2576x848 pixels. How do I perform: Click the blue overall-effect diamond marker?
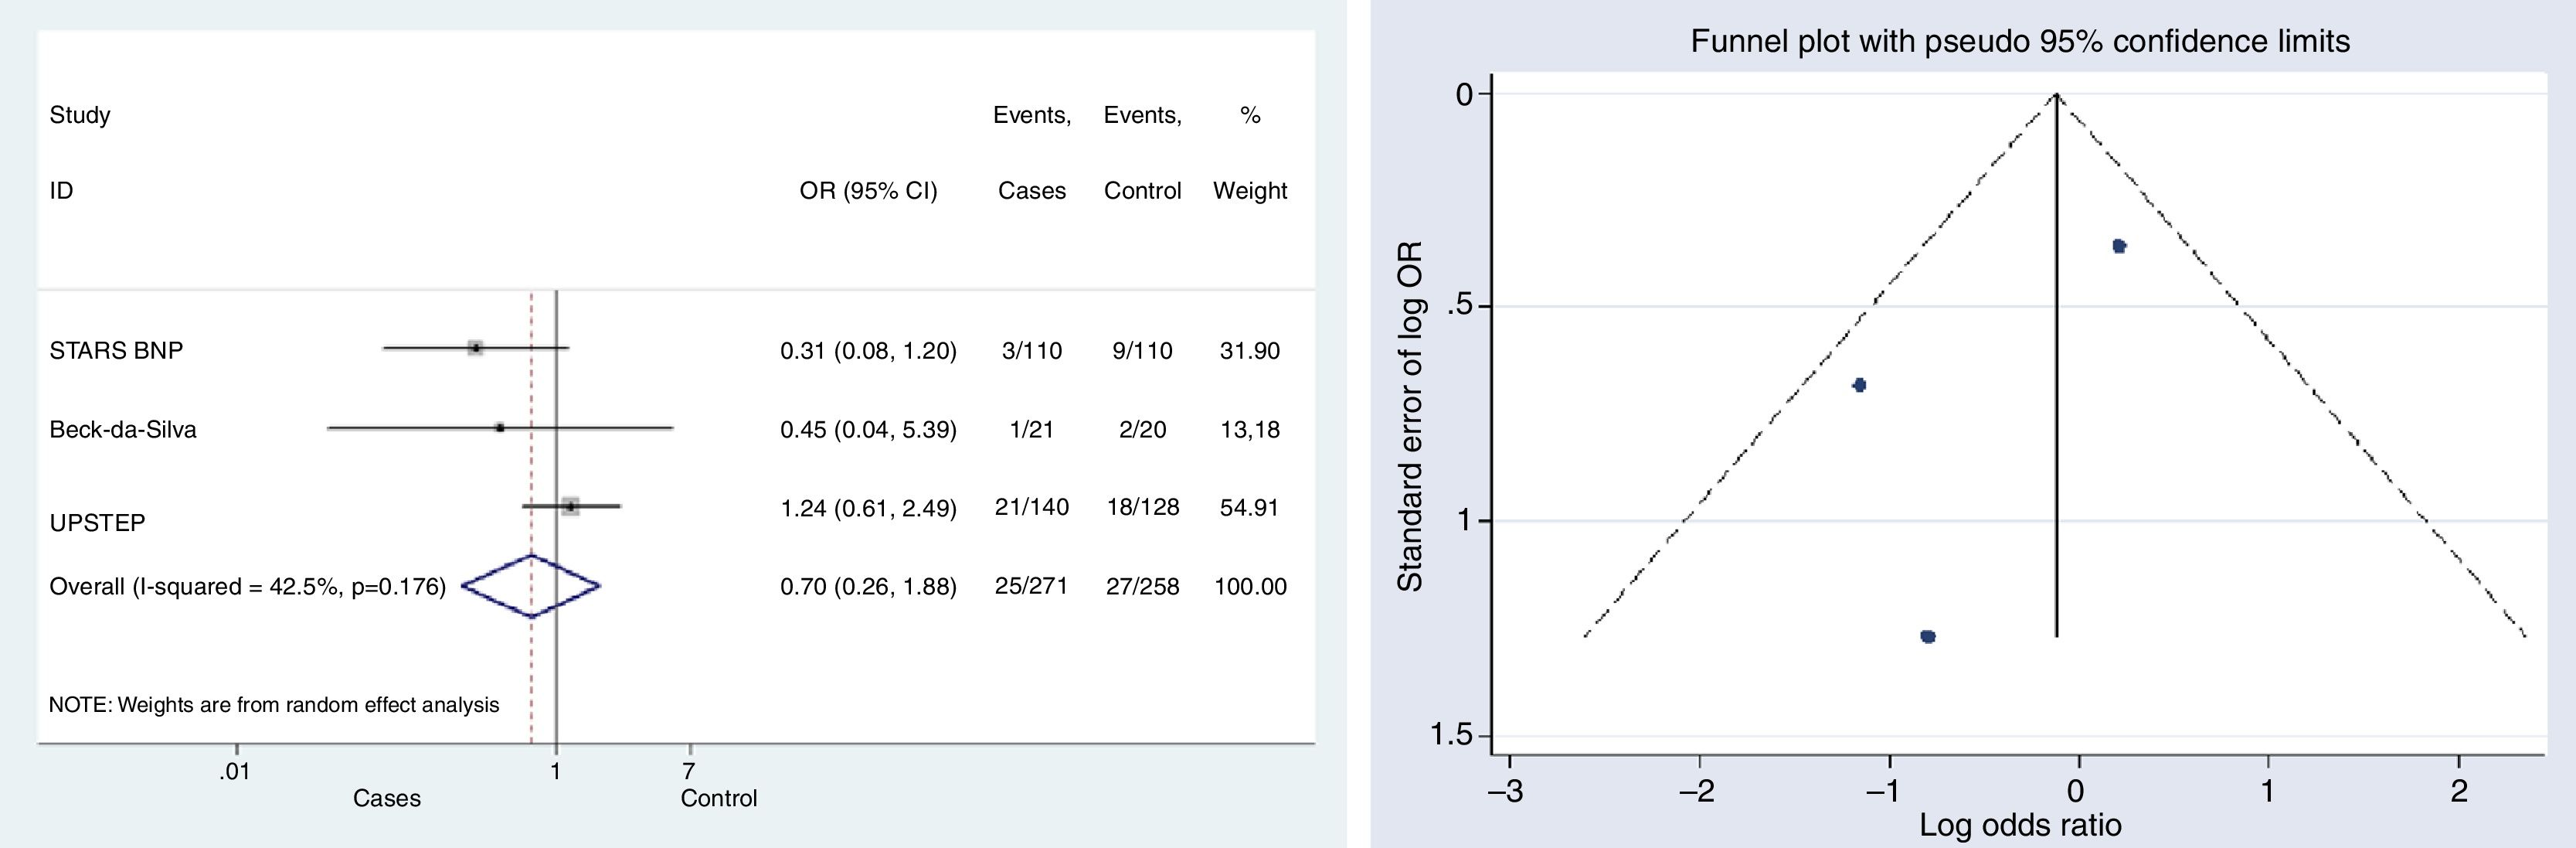point(531,586)
